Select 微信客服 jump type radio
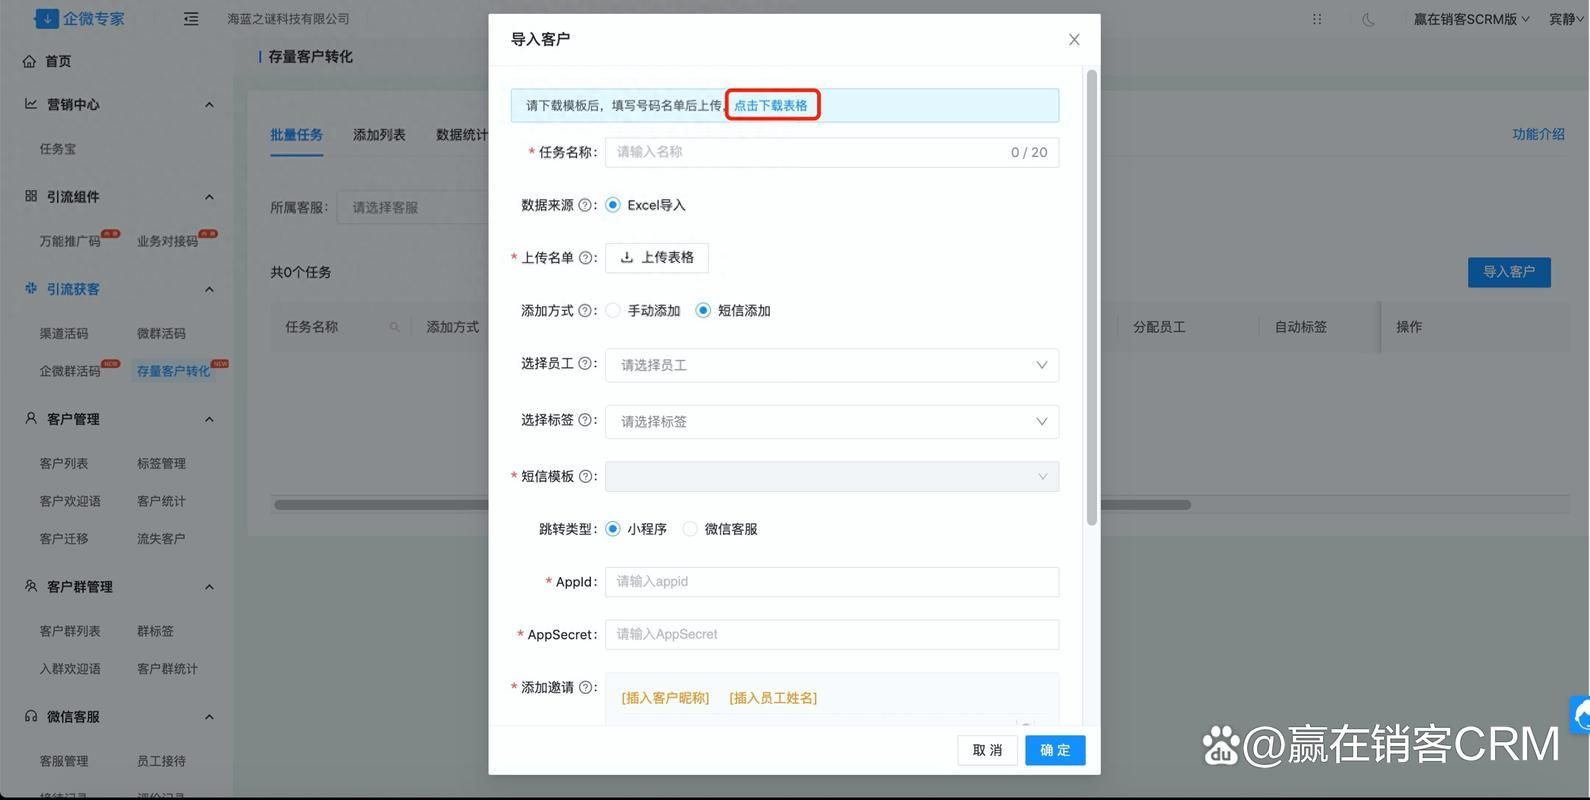This screenshot has height=800, width=1590. pos(690,529)
